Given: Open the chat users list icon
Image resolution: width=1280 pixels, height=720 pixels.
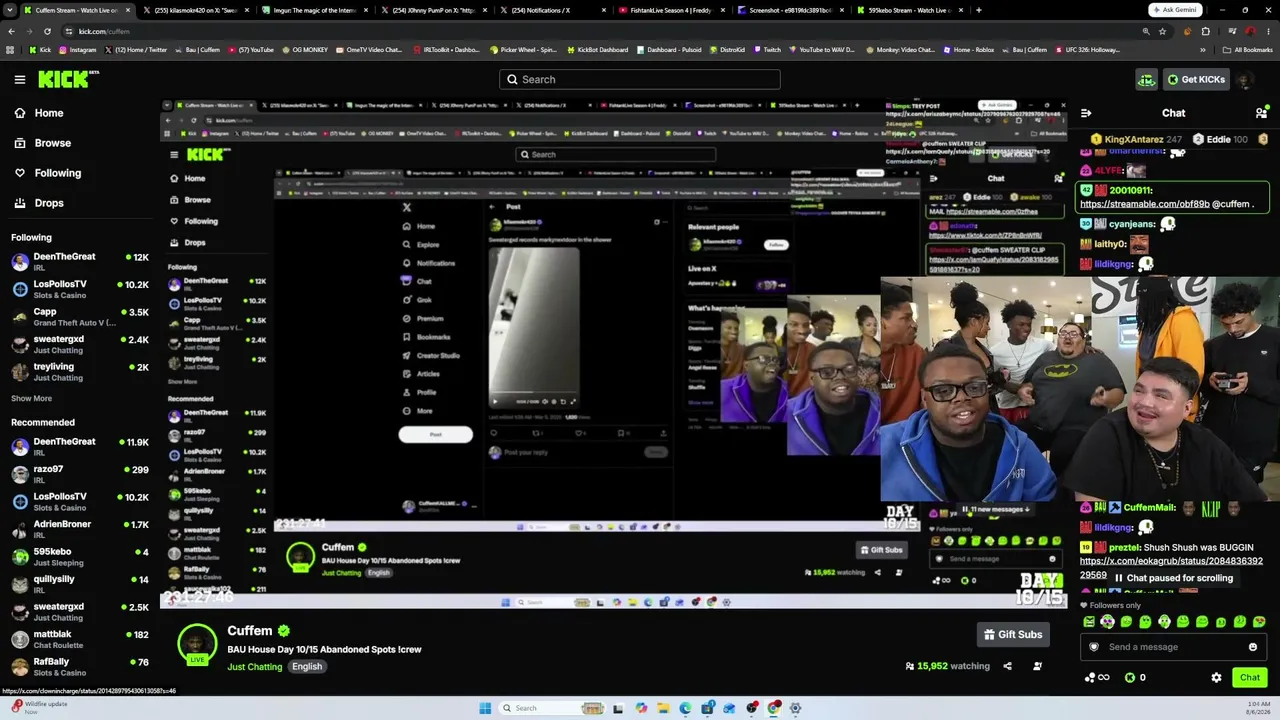Looking at the screenshot, I should [x=1261, y=113].
